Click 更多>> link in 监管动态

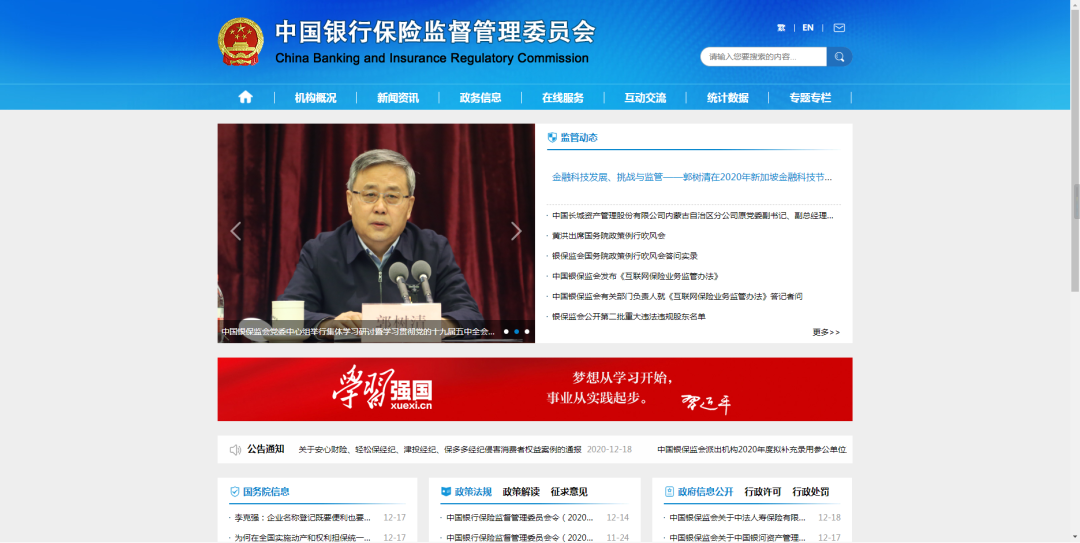point(826,332)
